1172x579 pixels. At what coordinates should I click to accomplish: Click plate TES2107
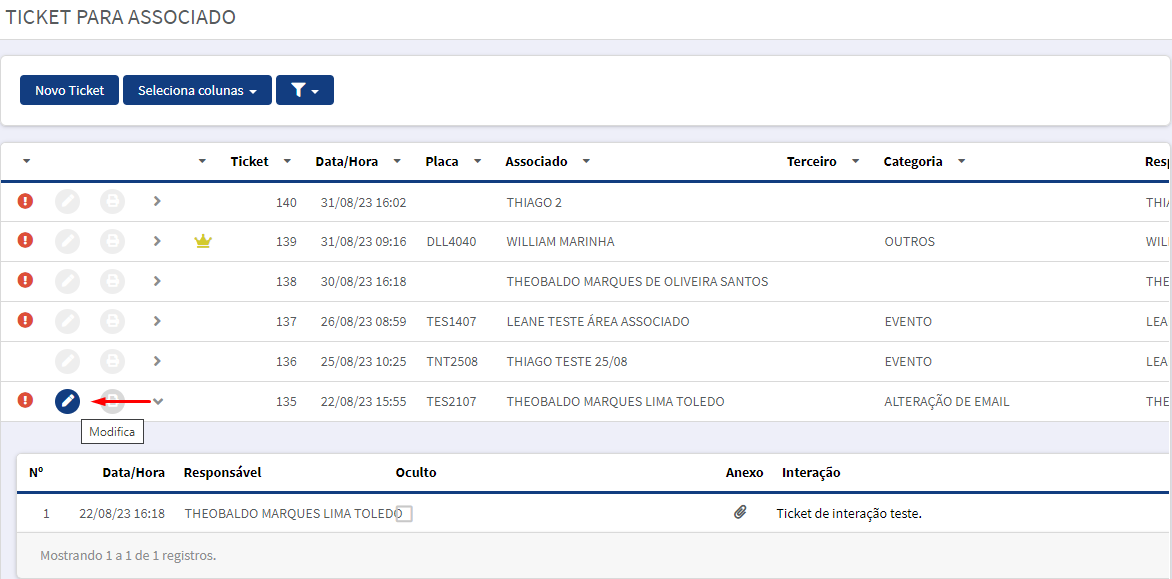pos(451,401)
